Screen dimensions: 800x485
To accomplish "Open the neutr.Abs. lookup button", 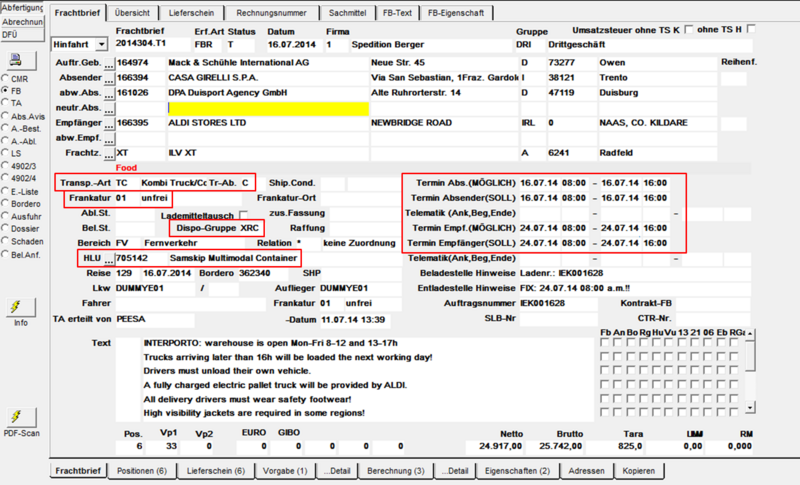I will [x=109, y=109].
